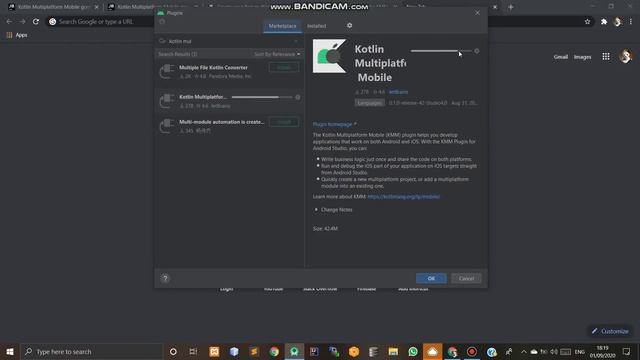Click the Multiple File Kotlin Converter plugin icon
Viewport: 640px width, 360px height.
[x=167, y=72]
